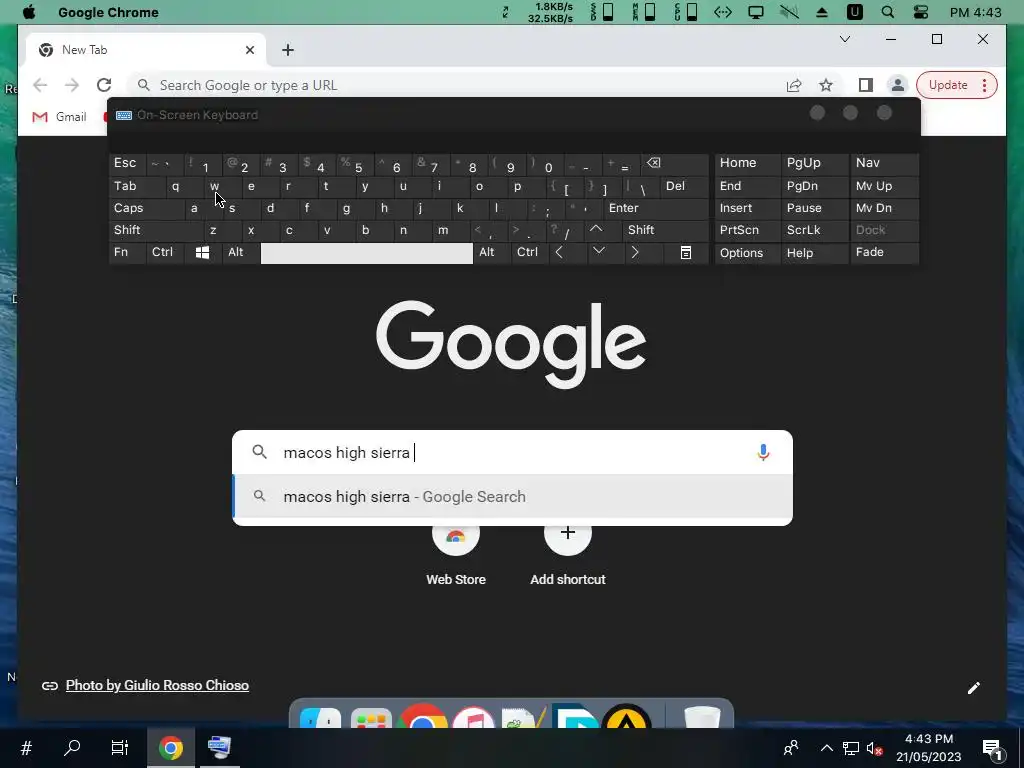The height and width of the screenshot is (768, 1024).
Task: Select the New Tab tab
Action: (x=145, y=50)
